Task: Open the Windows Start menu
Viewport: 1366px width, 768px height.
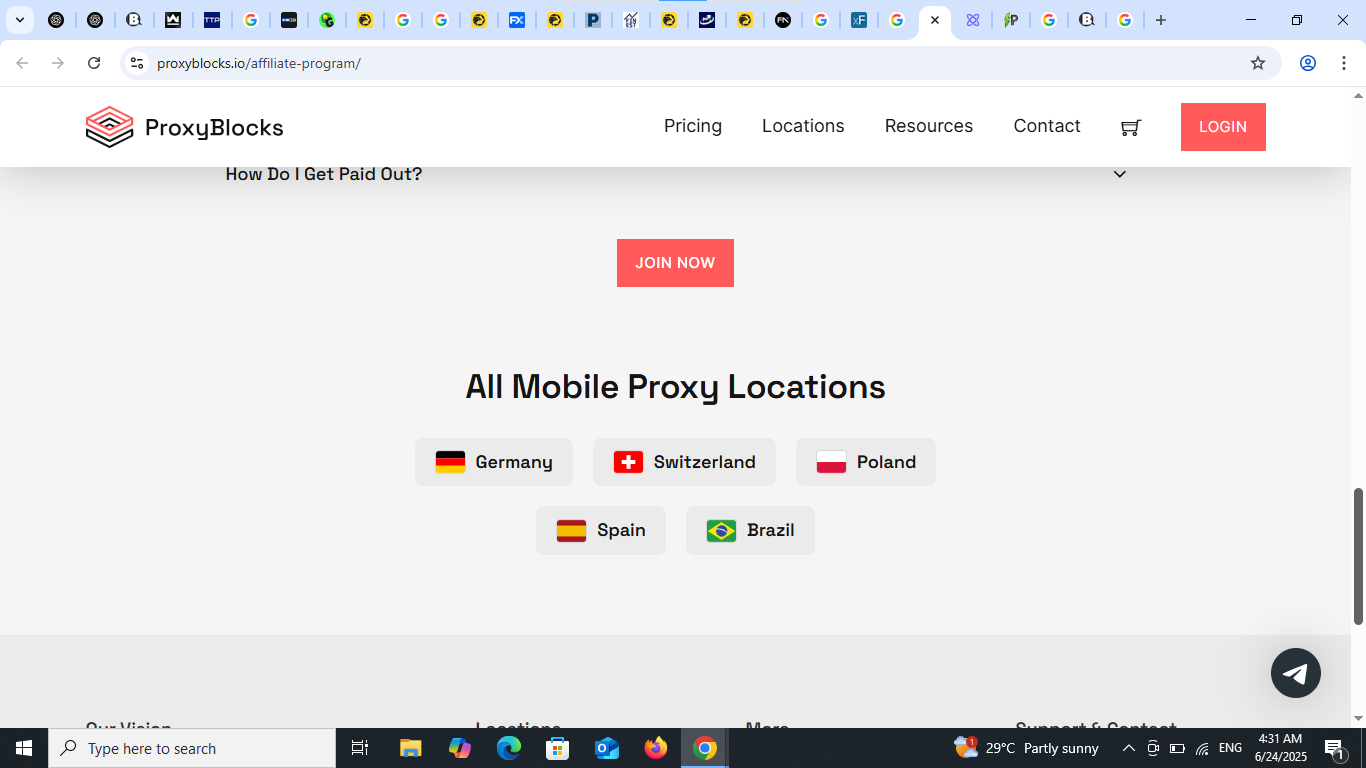Action: pyautogui.click(x=24, y=748)
